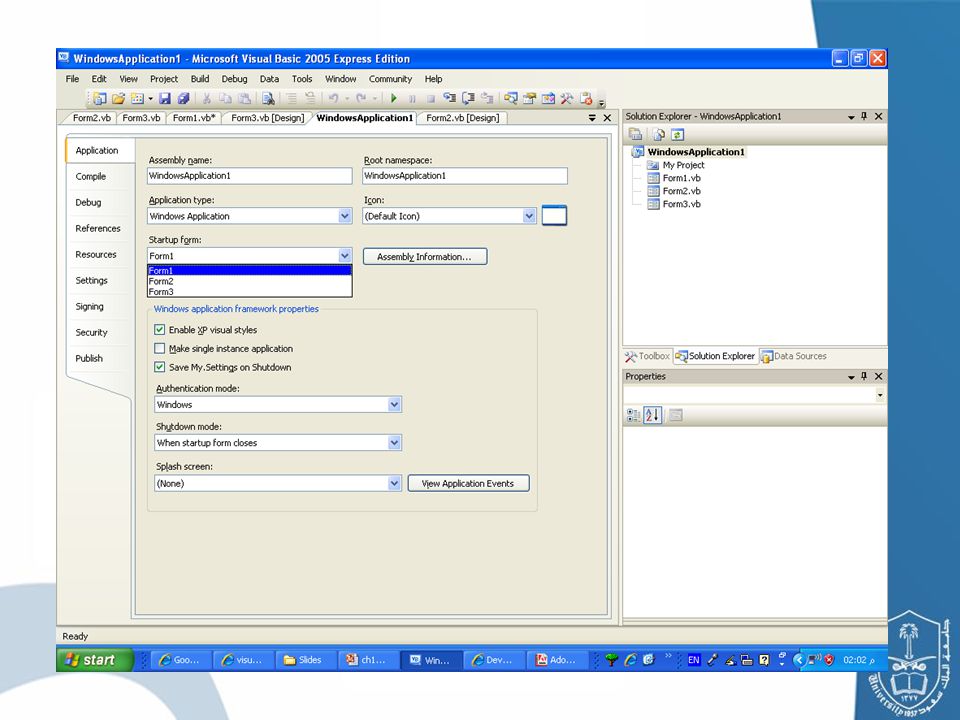Open the Project menu
The image size is (960, 720).
coord(164,79)
